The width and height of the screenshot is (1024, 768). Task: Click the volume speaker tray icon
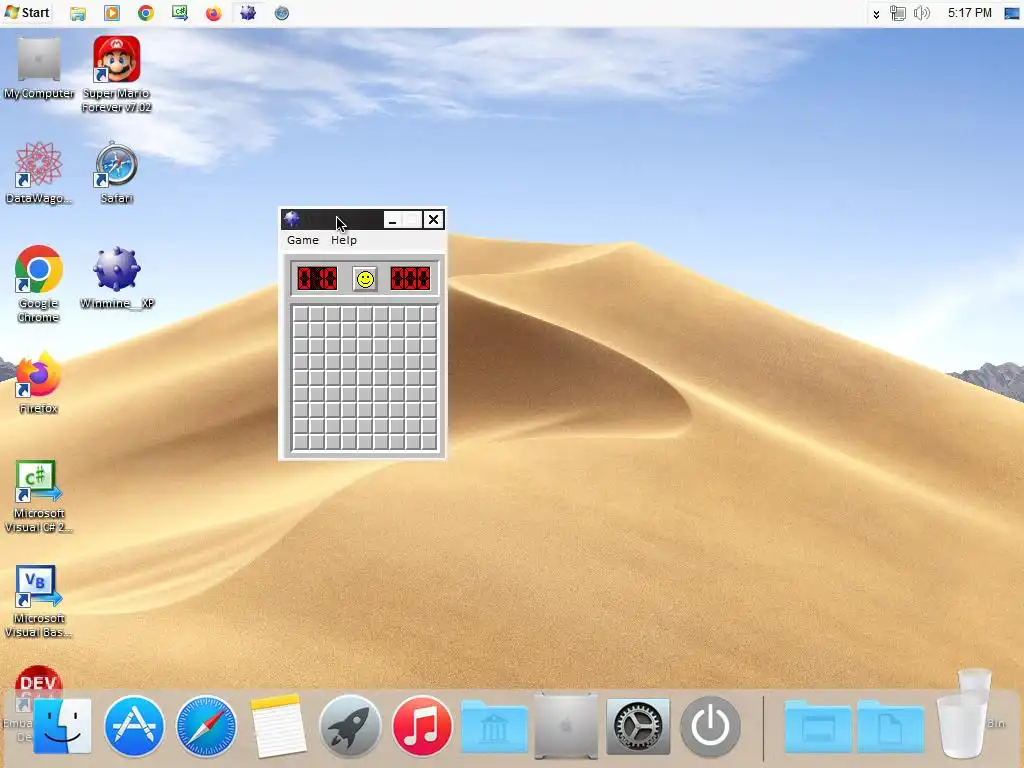tap(921, 13)
